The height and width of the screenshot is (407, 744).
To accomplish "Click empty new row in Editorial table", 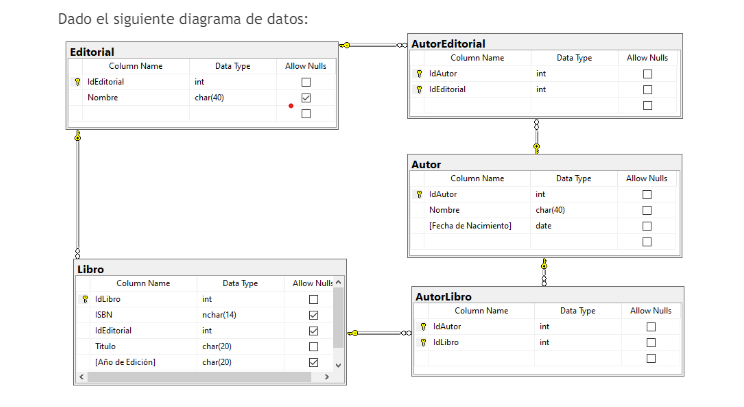I will click(x=202, y=114).
